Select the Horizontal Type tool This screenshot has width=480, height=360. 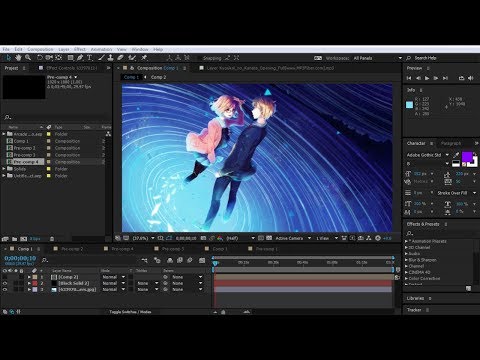point(90,58)
